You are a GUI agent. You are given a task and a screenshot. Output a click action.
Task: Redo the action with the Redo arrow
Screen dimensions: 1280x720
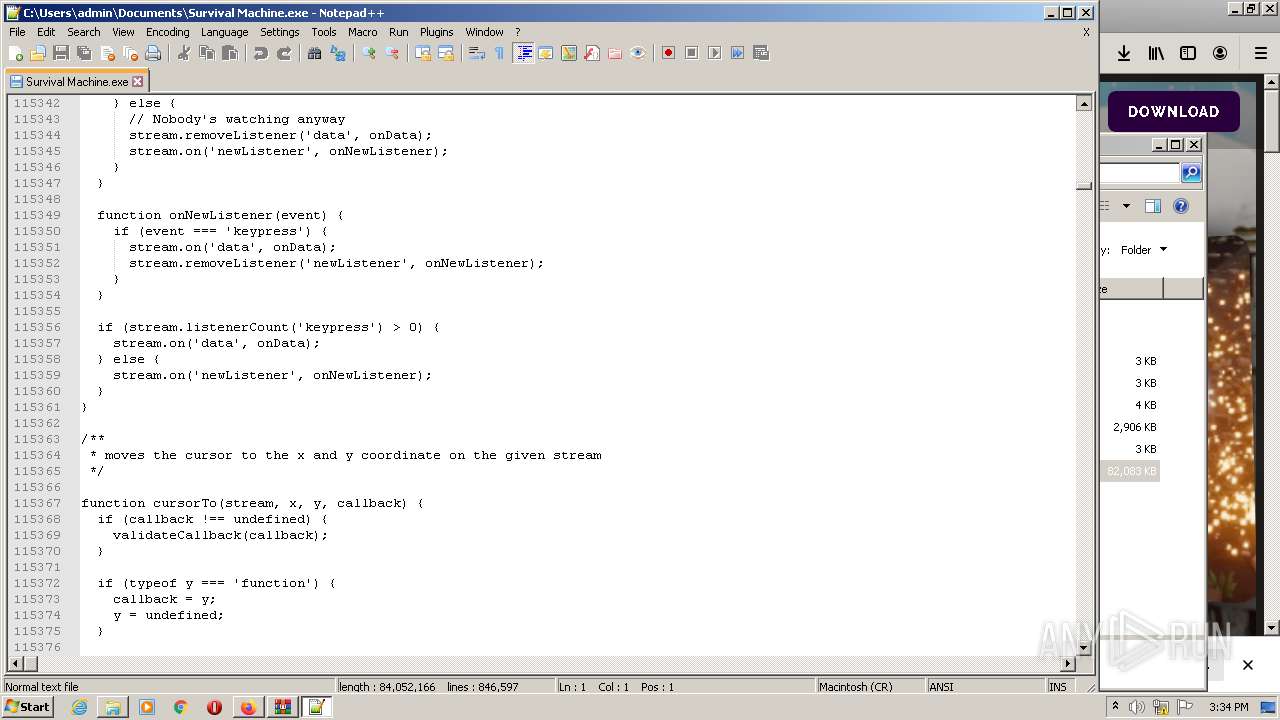[x=284, y=53]
